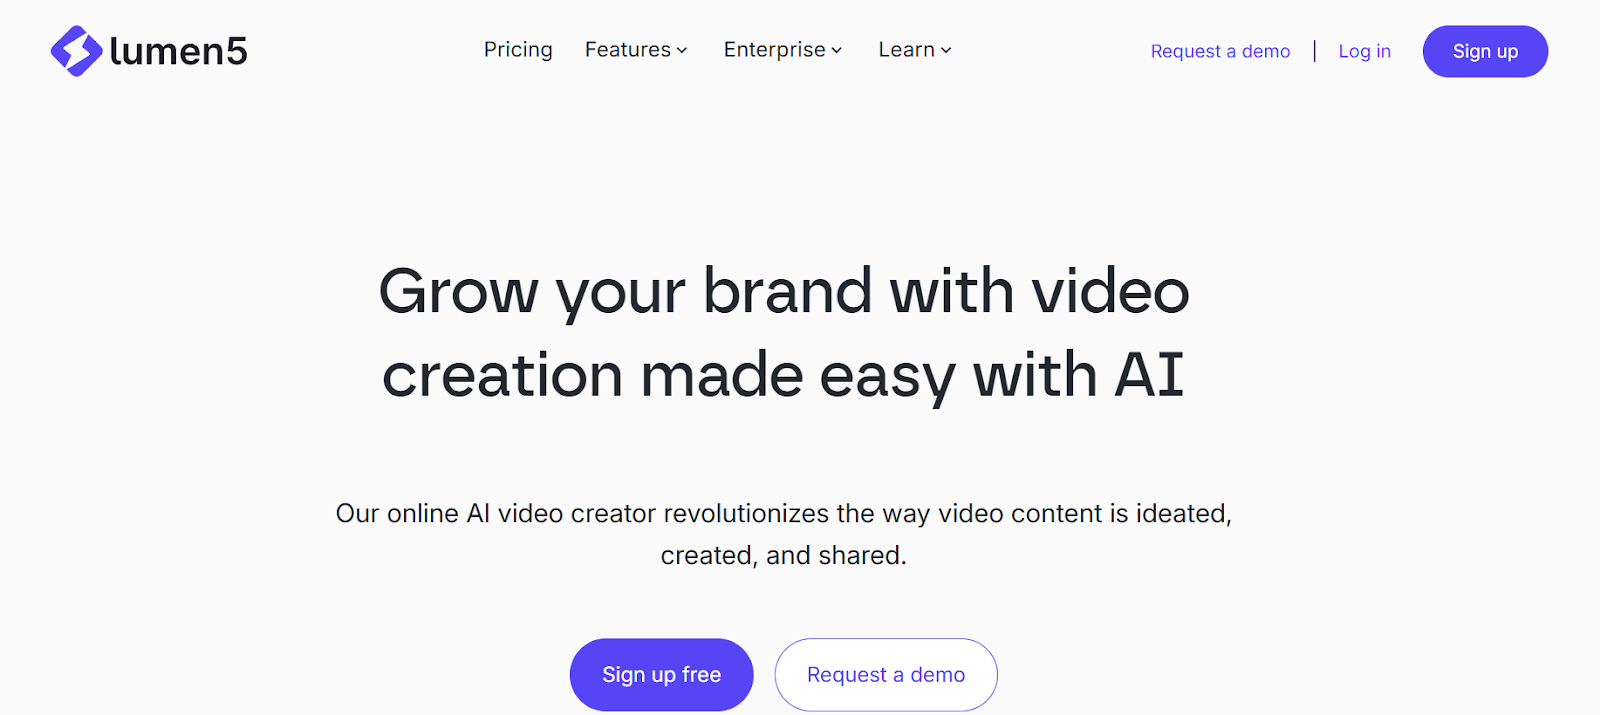Click the word 'AI' in the headline

click(x=1150, y=374)
